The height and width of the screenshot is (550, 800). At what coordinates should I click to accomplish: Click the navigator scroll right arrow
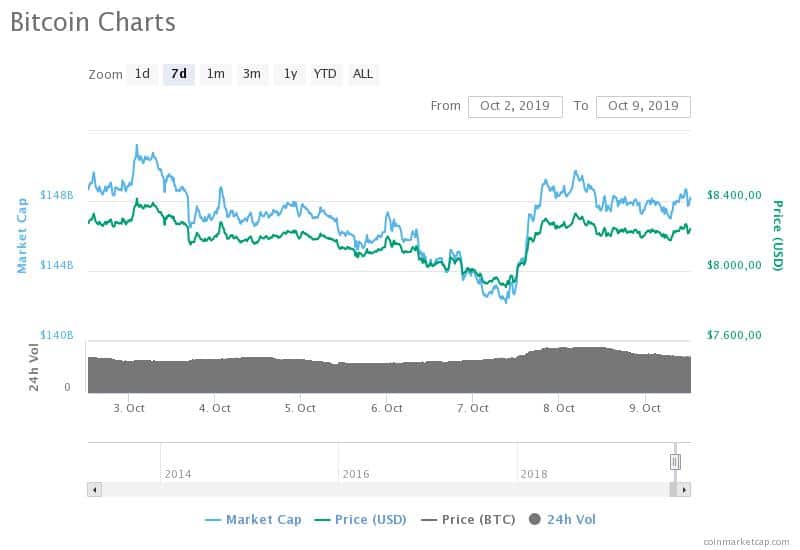pyautogui.click(x=684, y=490)
